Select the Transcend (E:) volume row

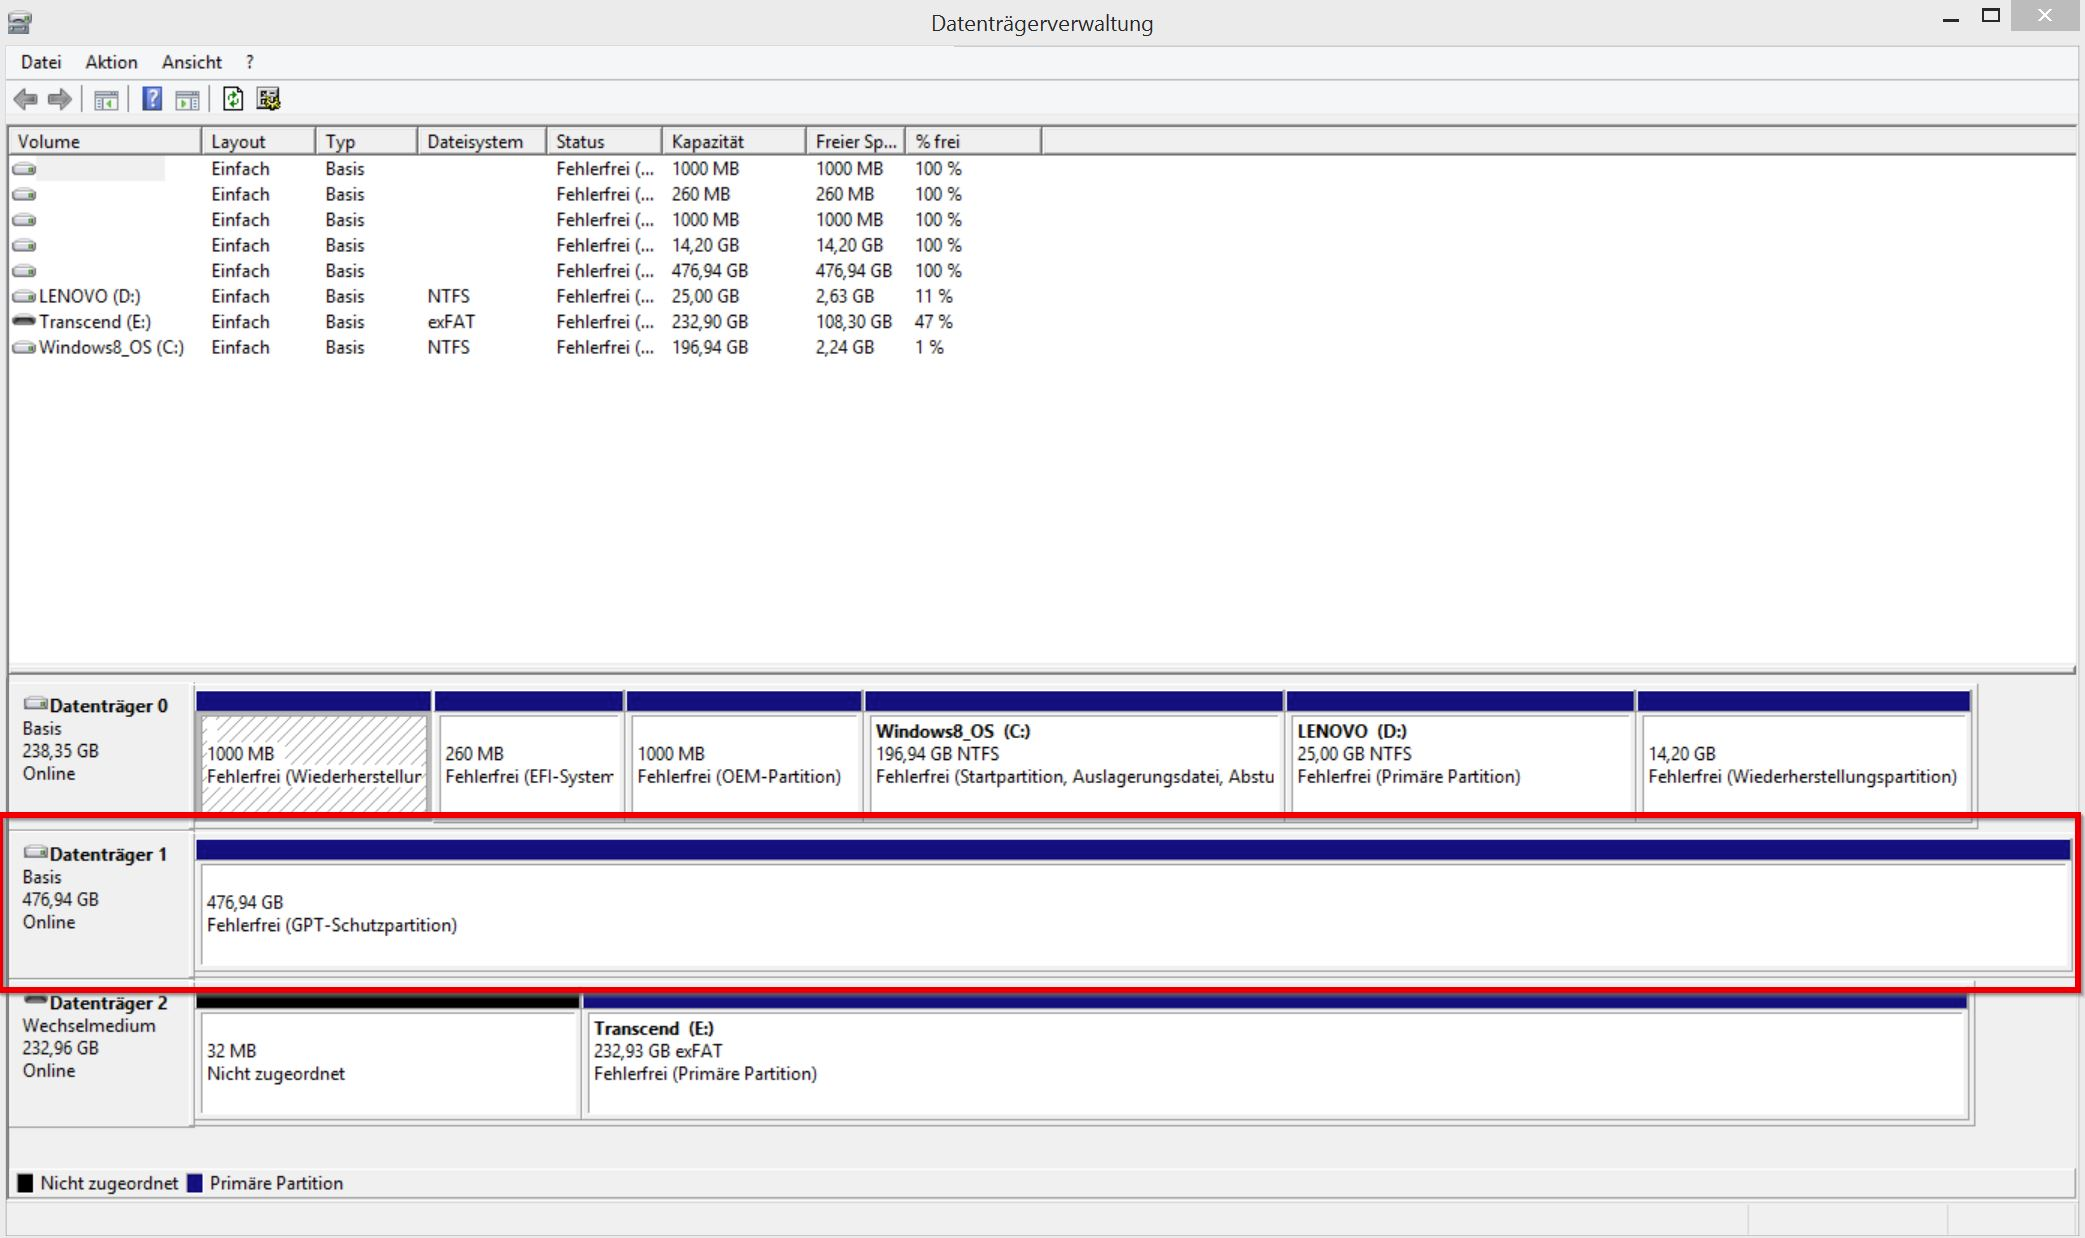(x=94, y=322)
